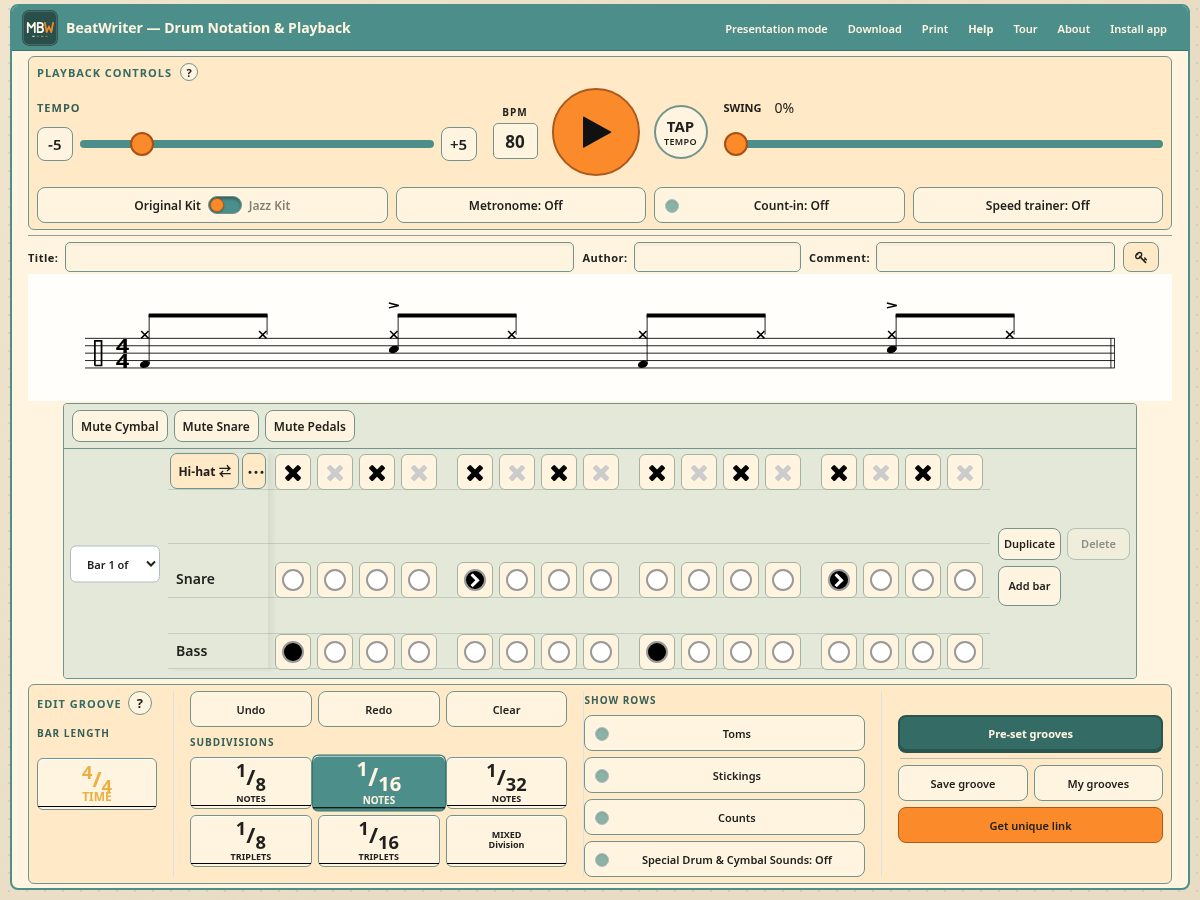Toggle the accented snare on beat four
The image size is (1200, 900).
839,579
